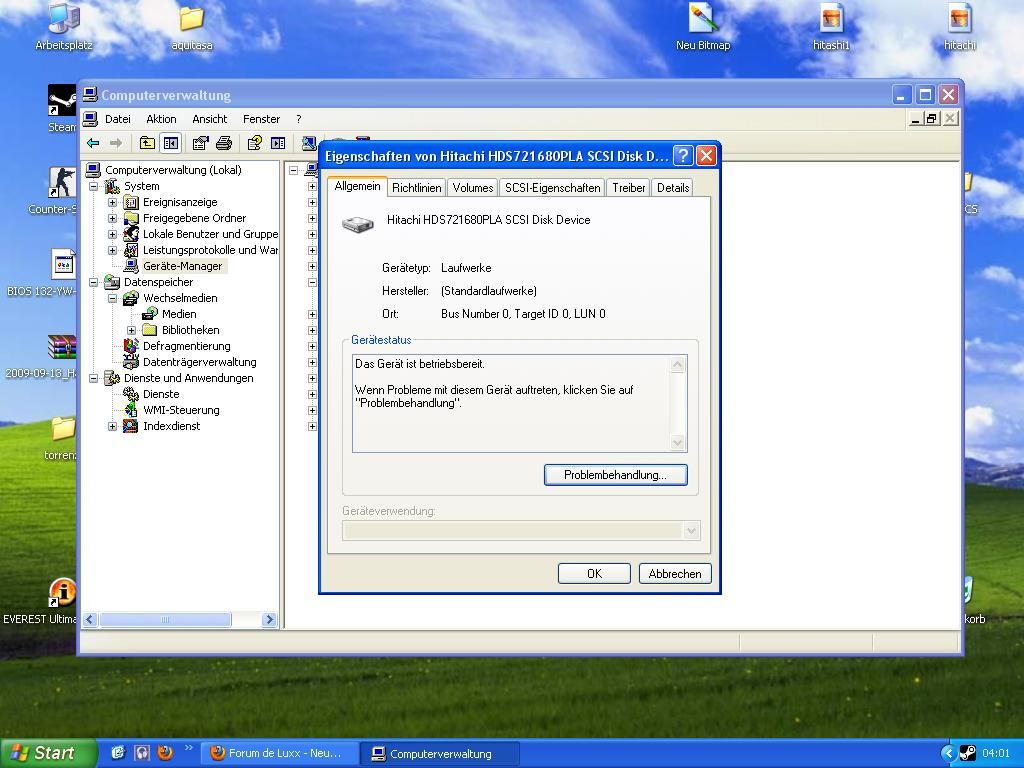Click the Firefox quick launch icon
Screen dimensions: 1024x768
pos(165,753)
